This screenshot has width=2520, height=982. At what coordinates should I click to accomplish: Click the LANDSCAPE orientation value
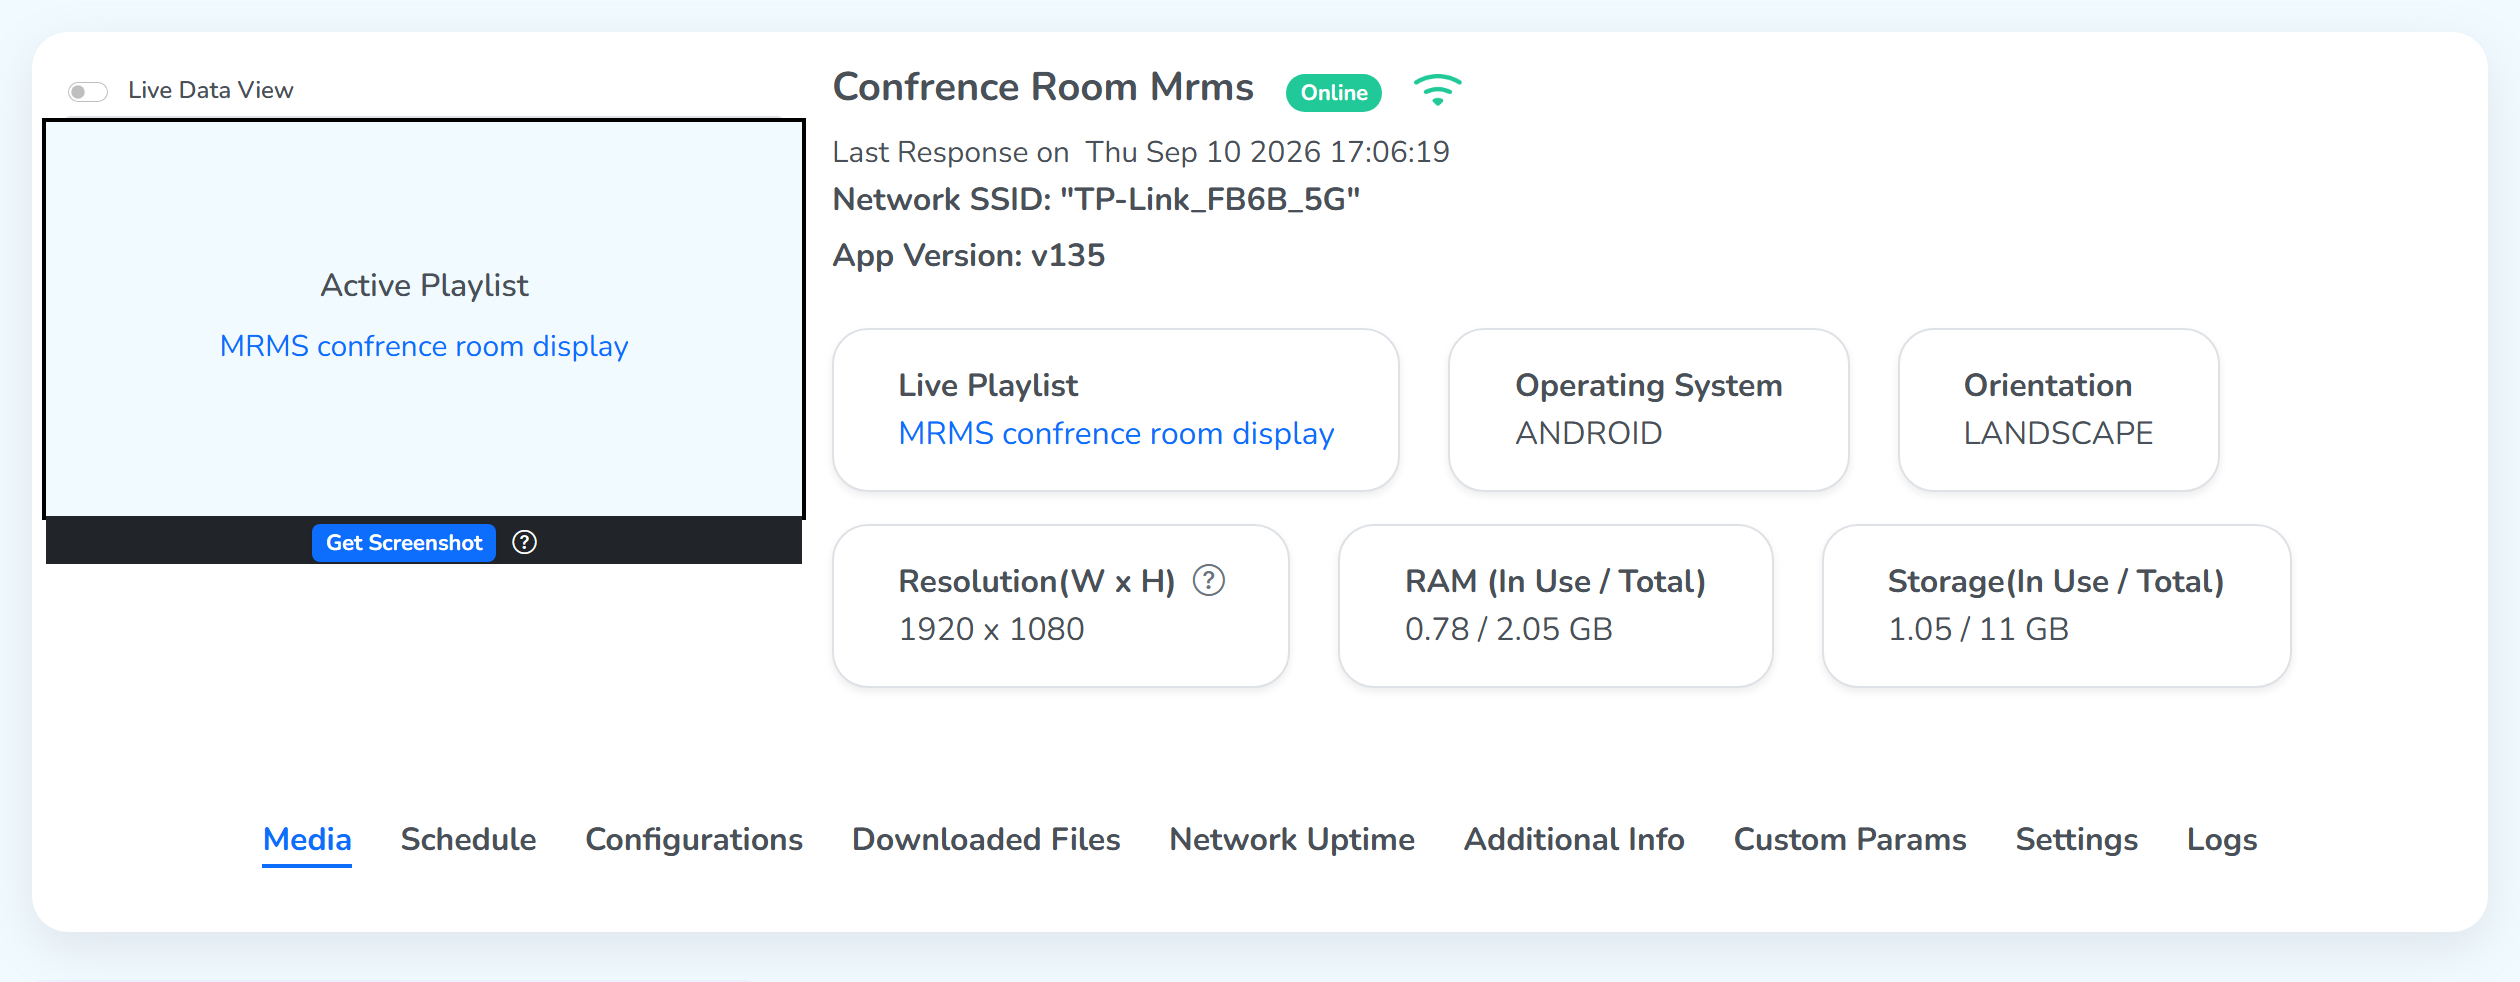(x=2058, y=433)
